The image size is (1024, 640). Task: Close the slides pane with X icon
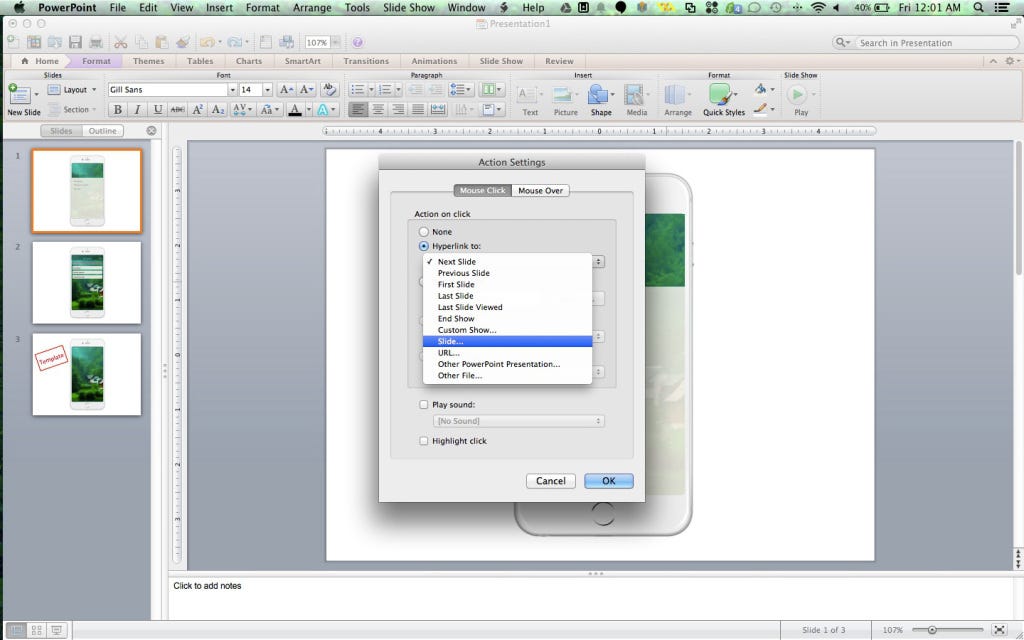152,131
